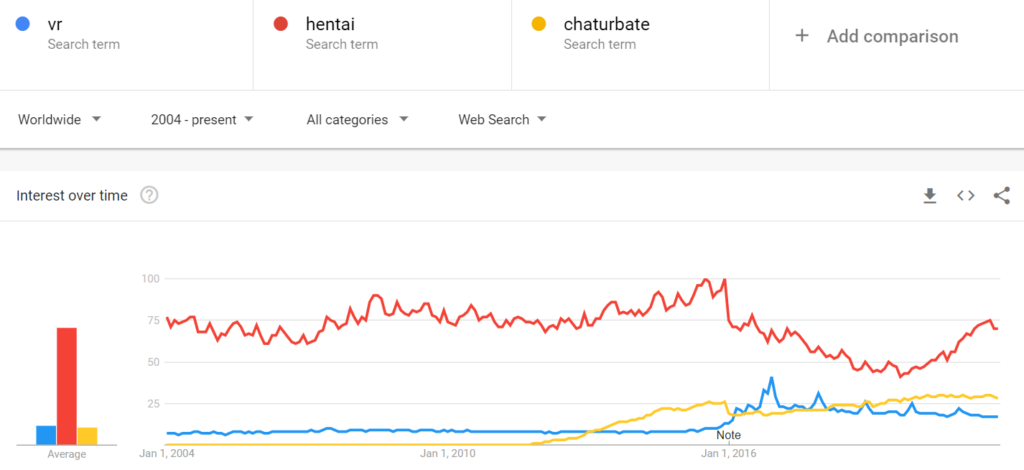This screenshot has width=1024, height=470.
Task: Change the Web Search type dropdown
Action: tap(502, 119)
